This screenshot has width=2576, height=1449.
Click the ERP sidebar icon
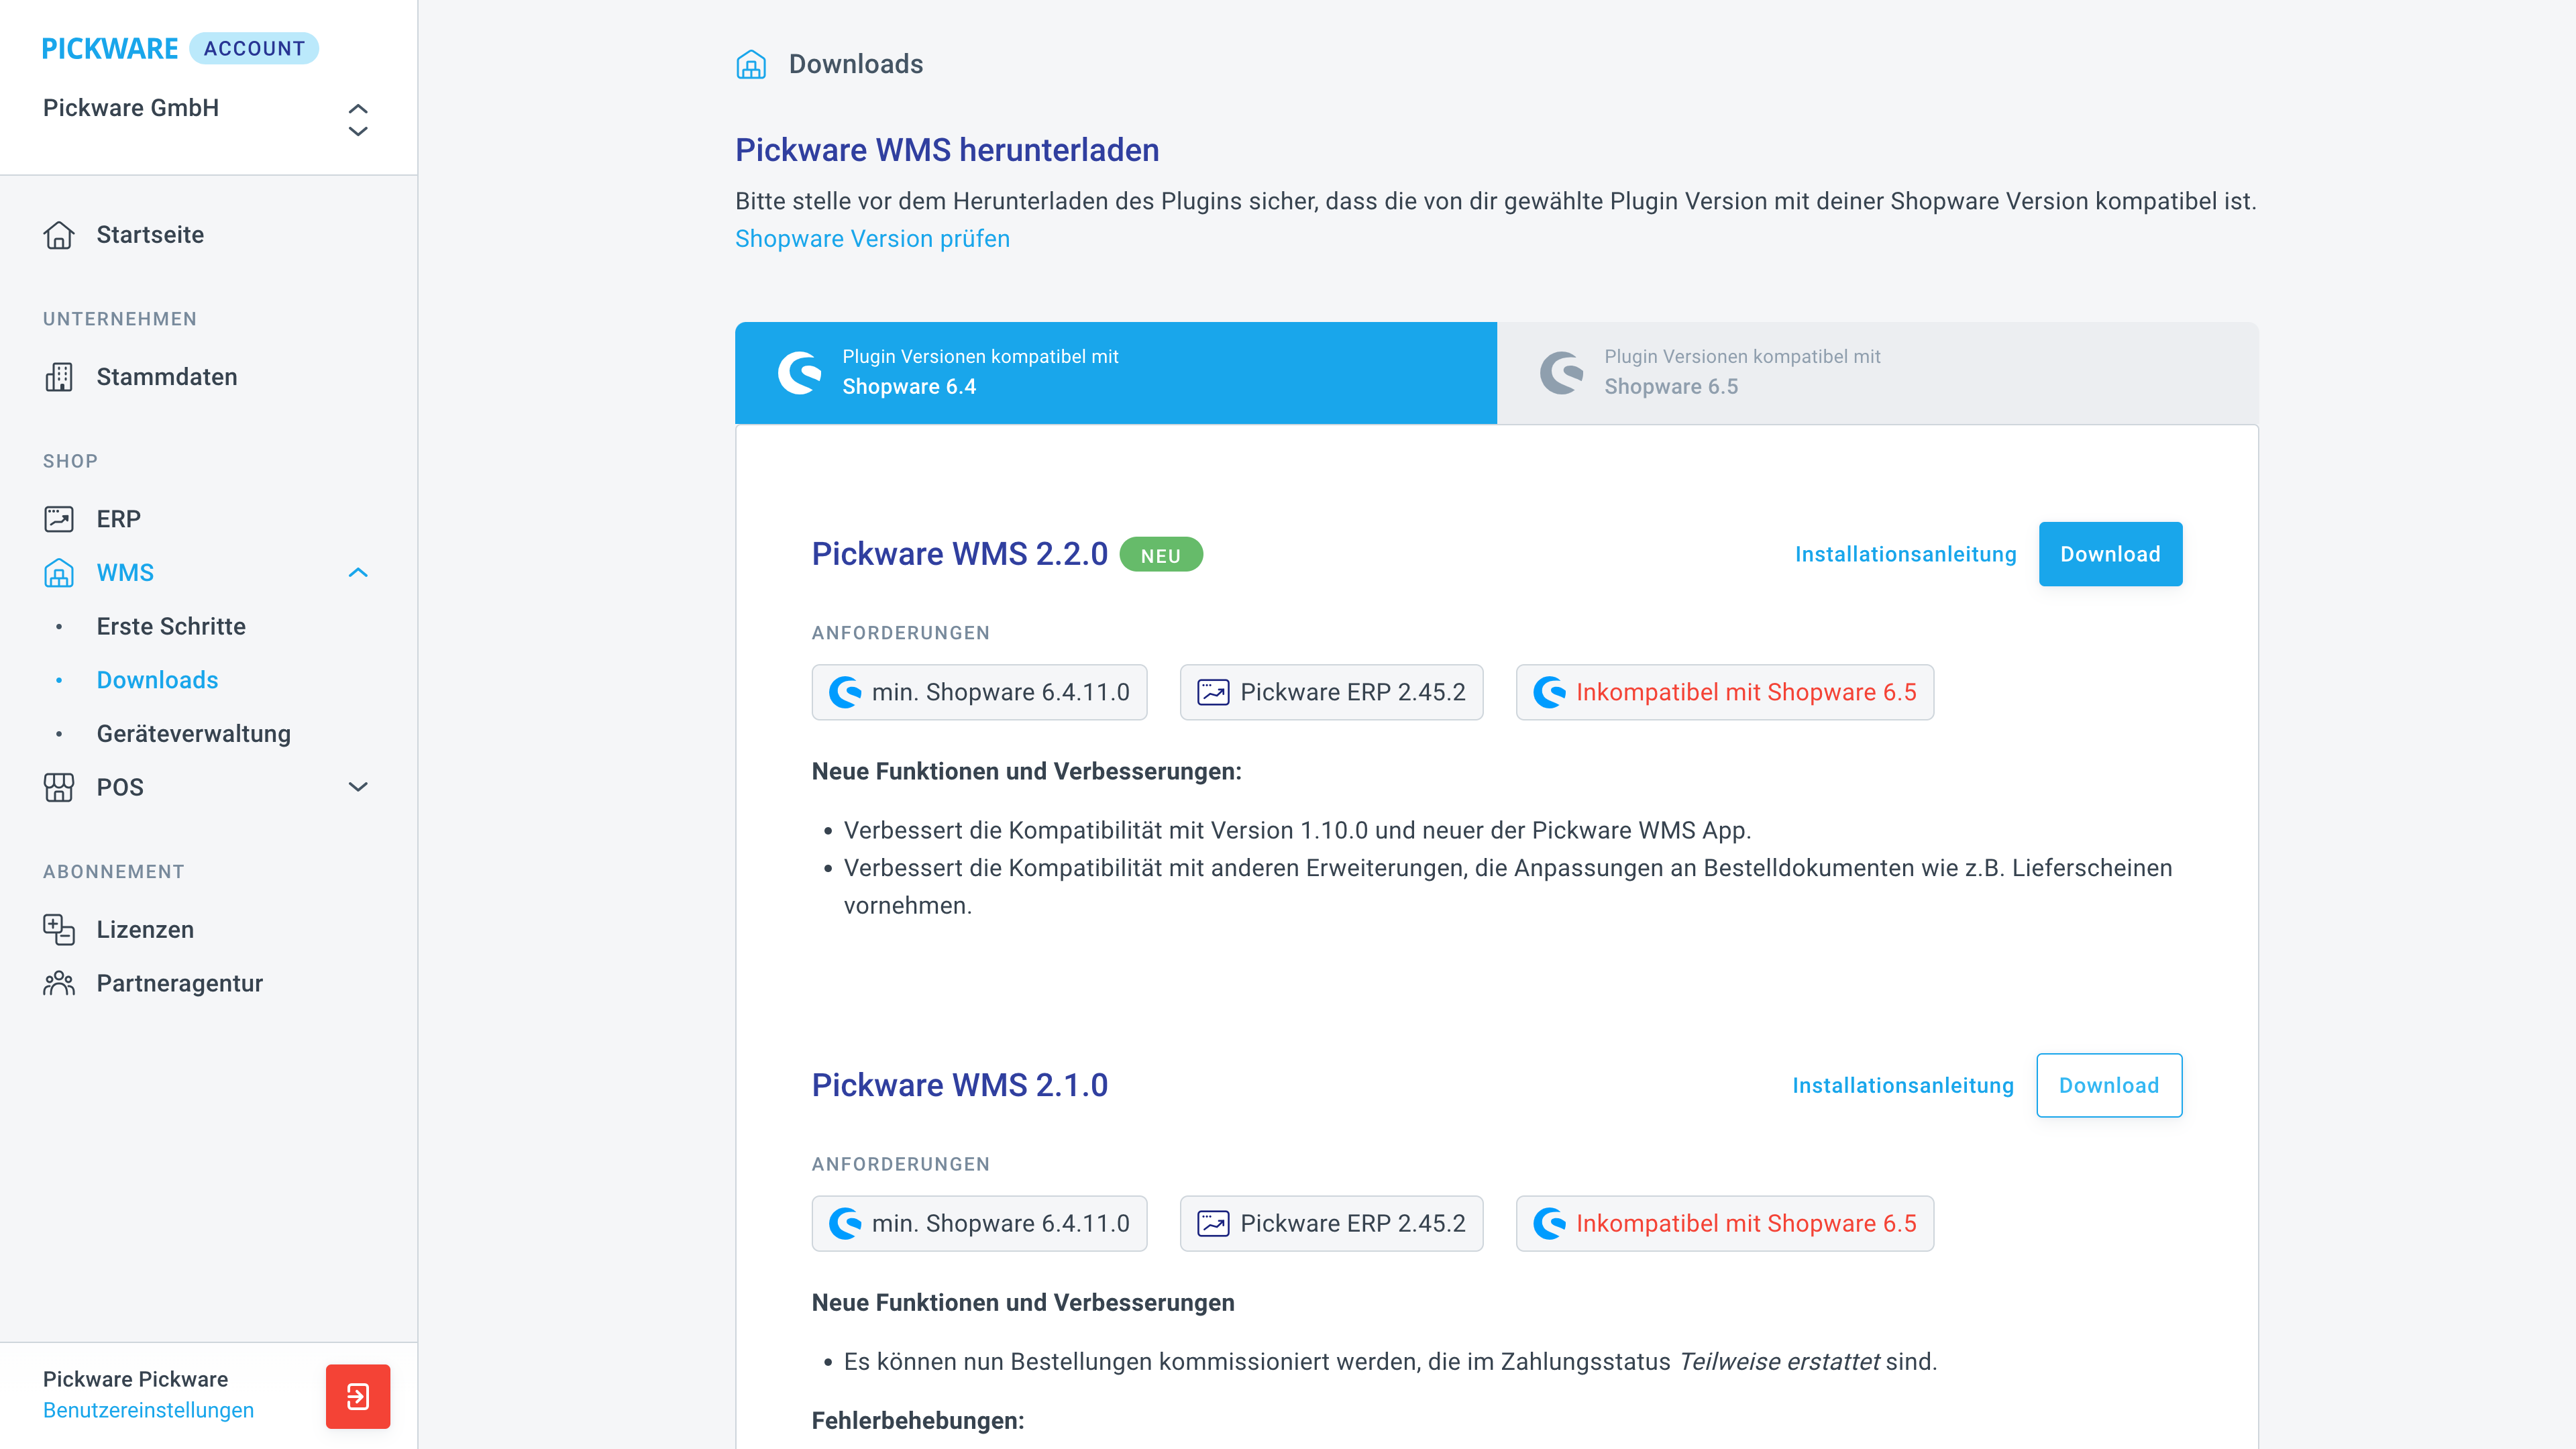[x=59, y=519]
